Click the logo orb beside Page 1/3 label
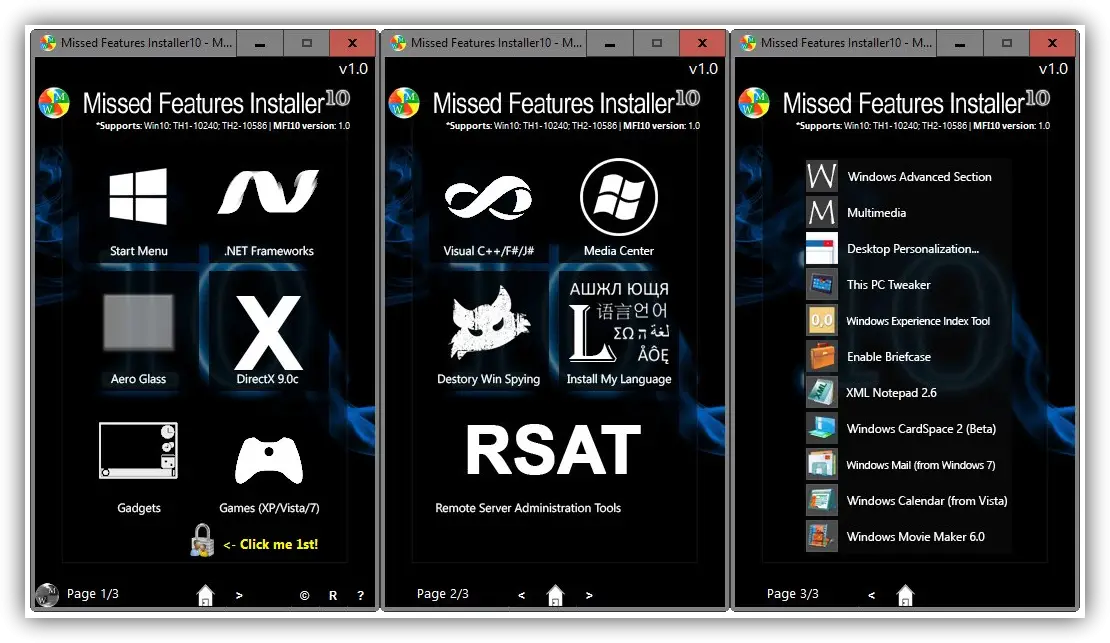Image resolution: width=1110 pixels, height=643 pixels. click(47, 594)
